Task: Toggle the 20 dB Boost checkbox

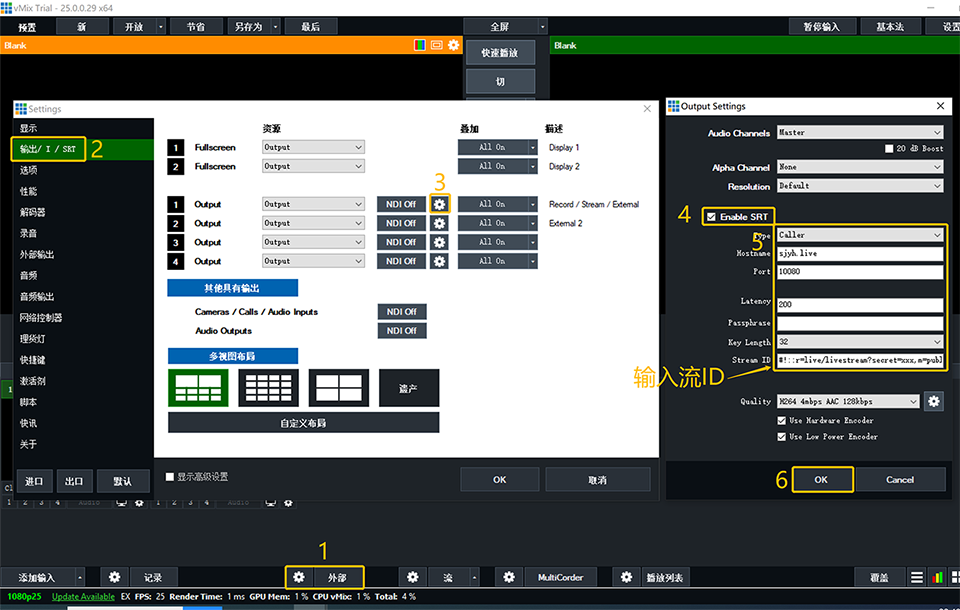Action: point(889,149)
